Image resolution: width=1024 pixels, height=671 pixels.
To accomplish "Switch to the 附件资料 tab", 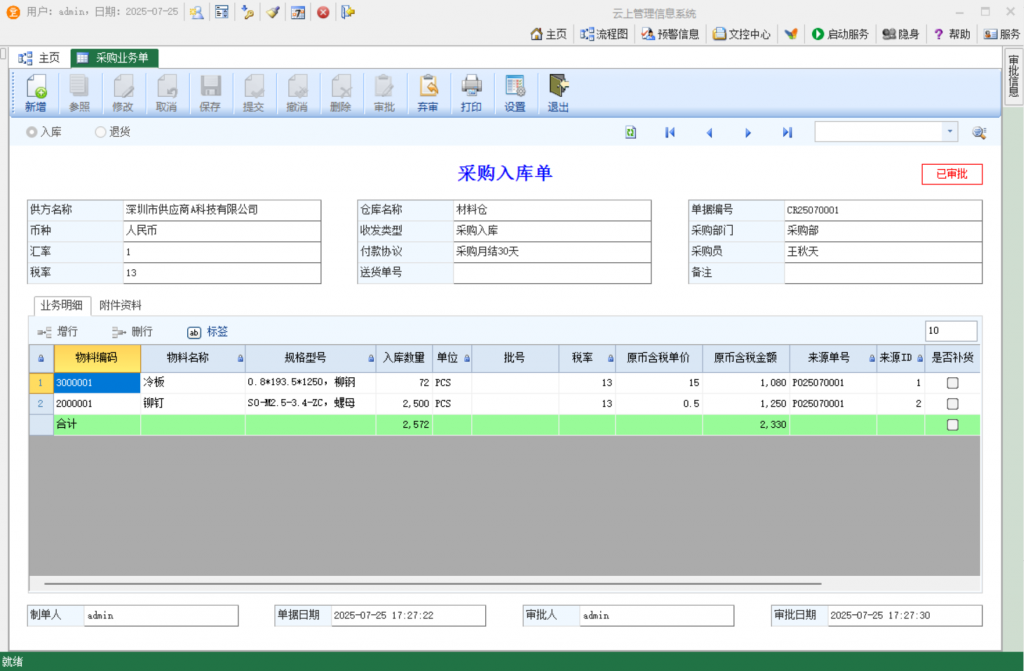I will tap(120, 305).
